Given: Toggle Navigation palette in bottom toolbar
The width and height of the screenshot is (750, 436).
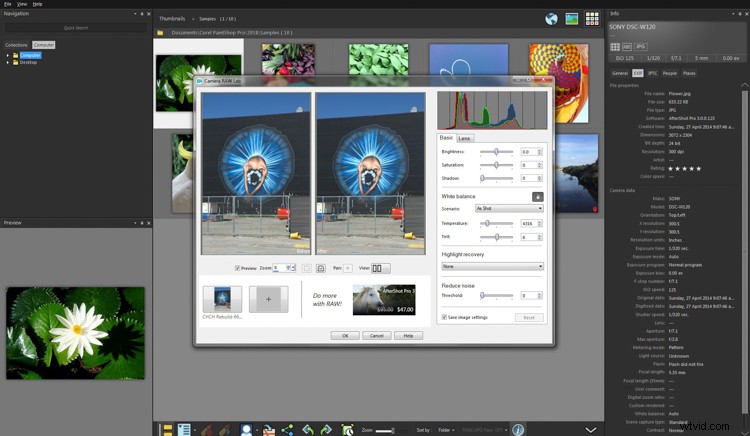Looking at the screenshot, I should (167, 429).
